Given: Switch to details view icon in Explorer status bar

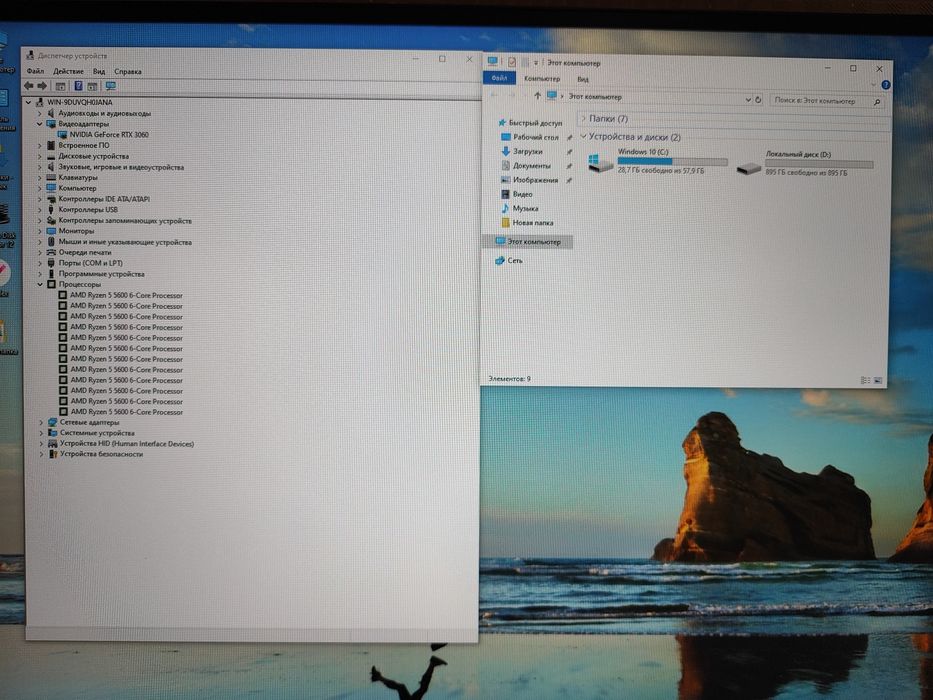Looking at the screenshot, I should (x=865, y=380).
